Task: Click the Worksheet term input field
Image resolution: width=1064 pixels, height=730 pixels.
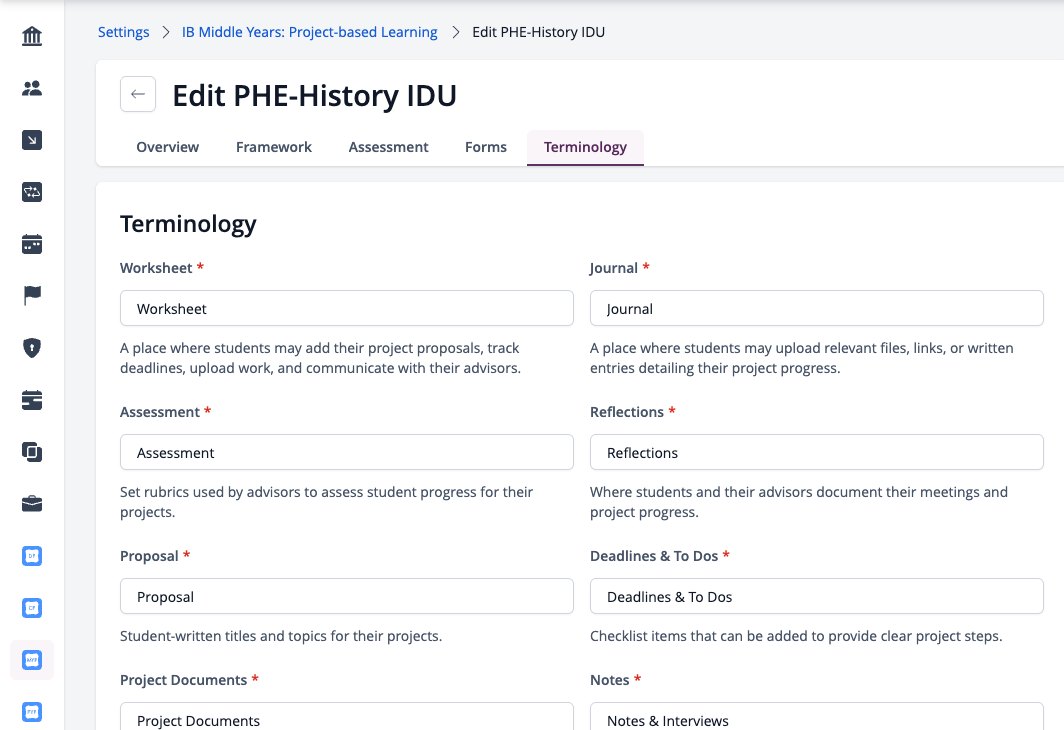Action: [347, 309]
